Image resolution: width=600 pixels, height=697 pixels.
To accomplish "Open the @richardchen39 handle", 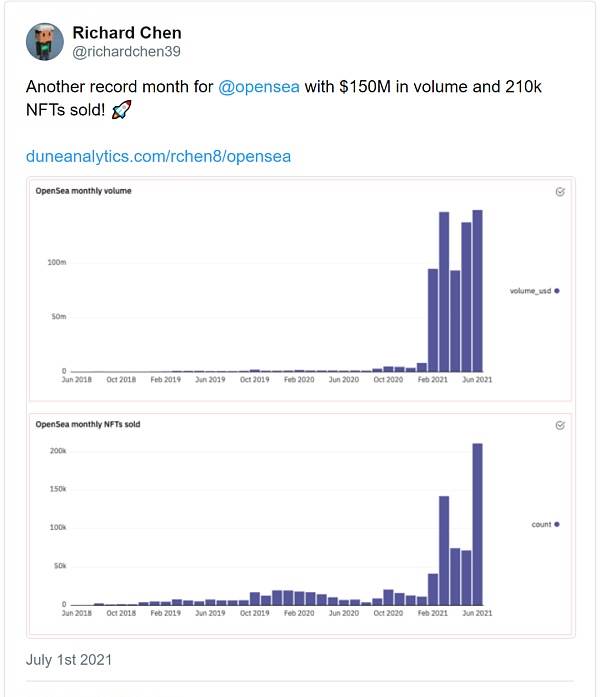I will pos(126,52).
